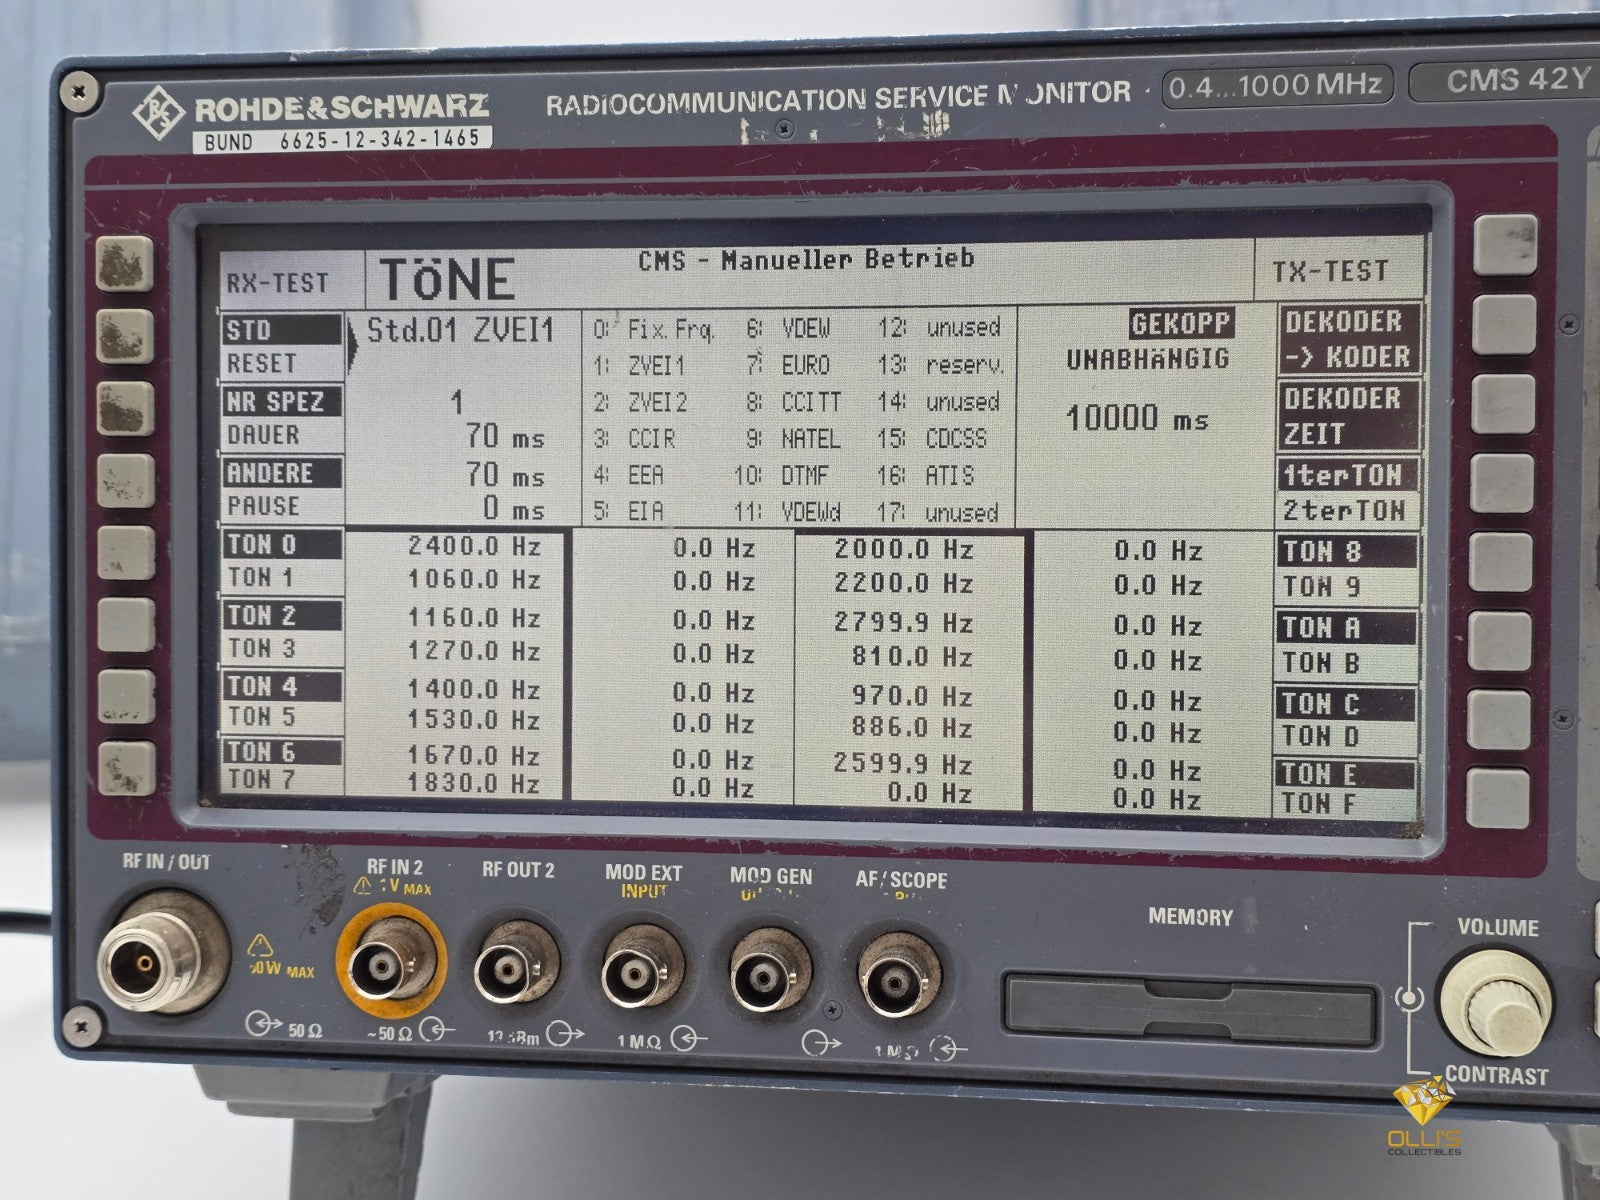
Task: Select the NR SPEZ menu label
Action: point(283,401)
